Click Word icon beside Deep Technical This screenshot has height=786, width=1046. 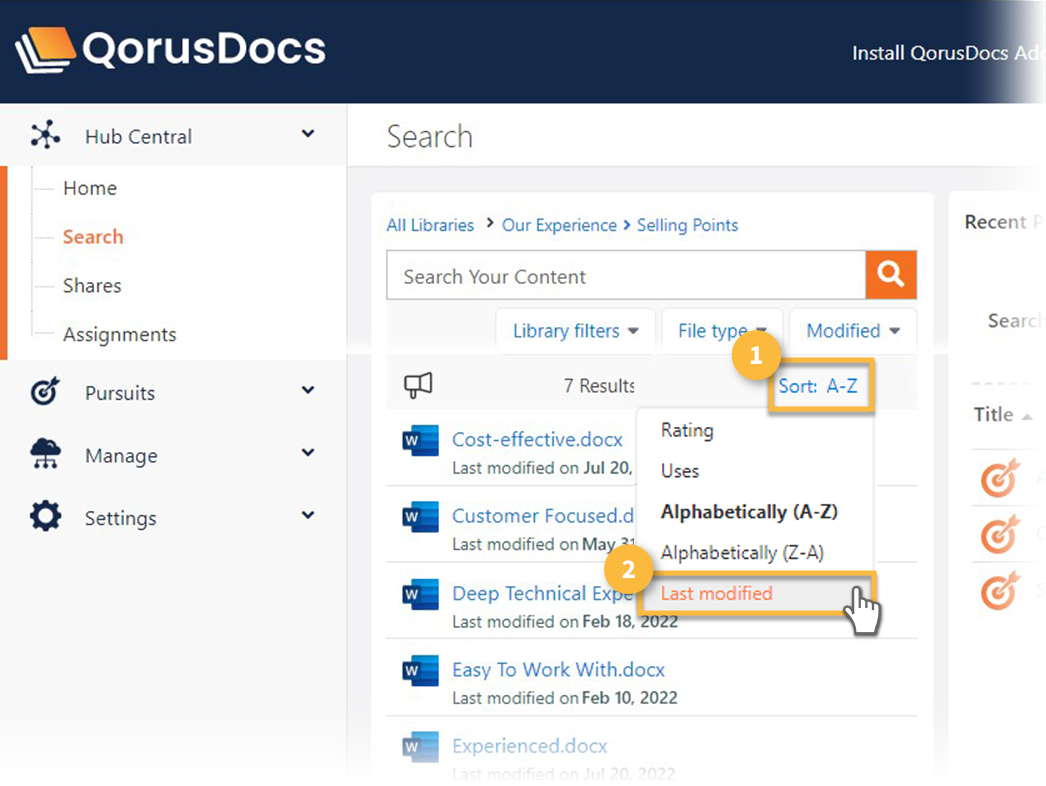coord(420,595)
